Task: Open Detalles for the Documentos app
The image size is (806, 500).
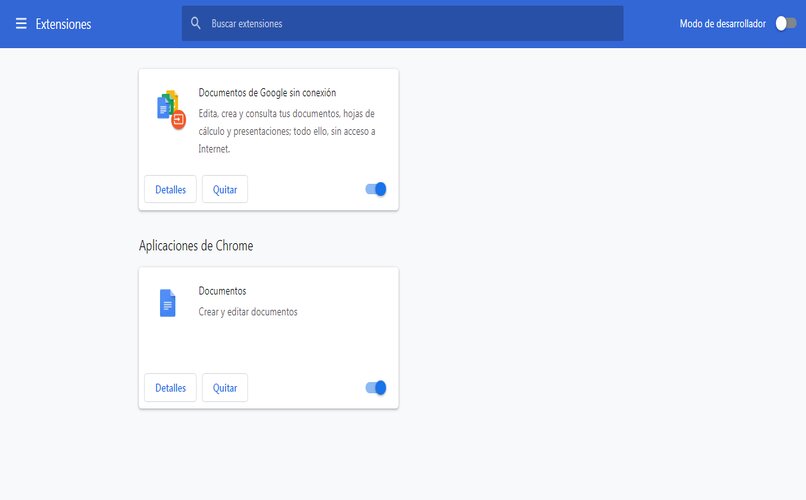Action: (x=170, y=387)
